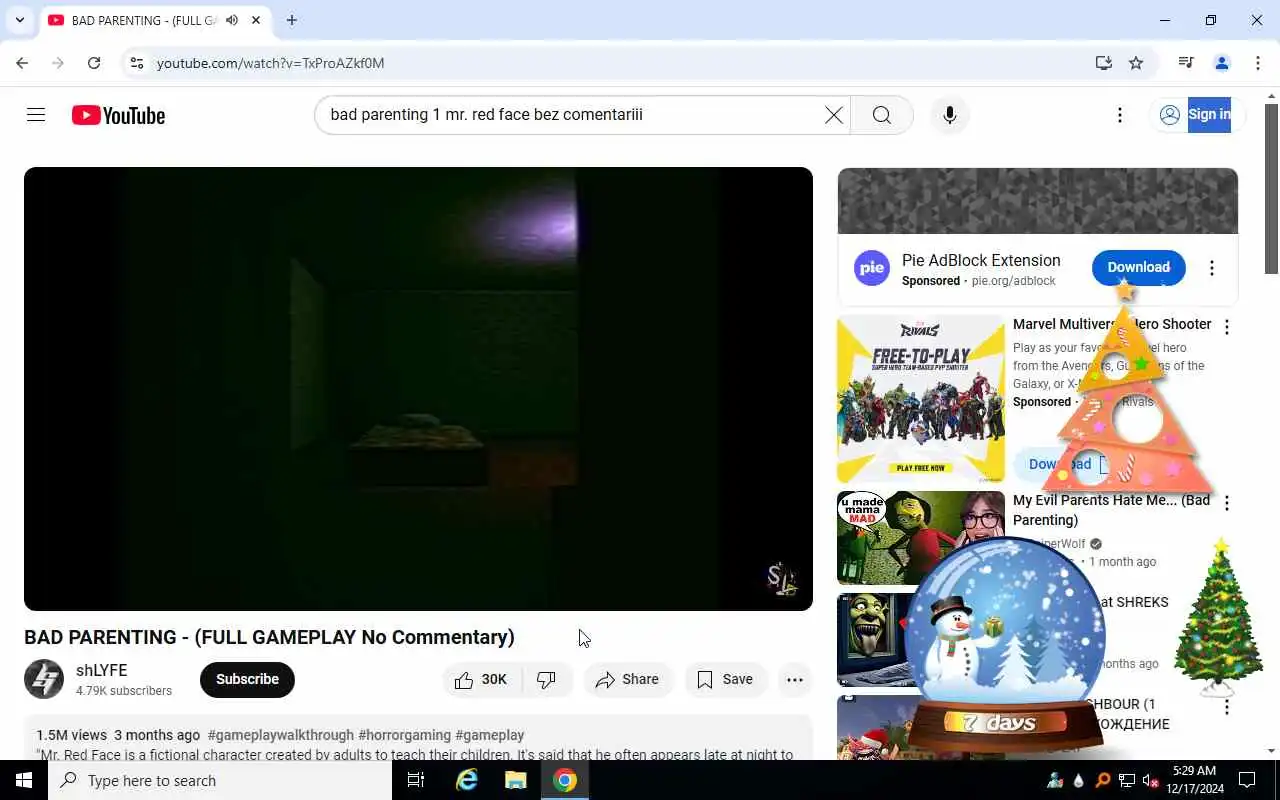Launch Internet Explorer from the taskbar
The width and height of the screenshot is (1280, 800).
point(466,780)
